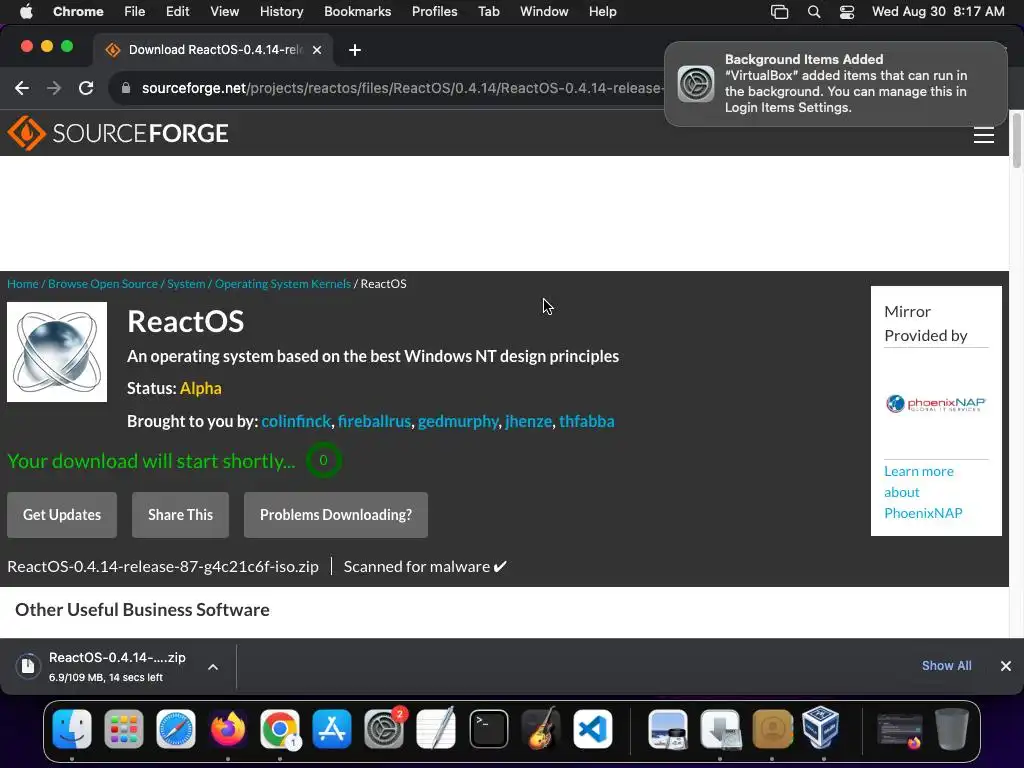This screenshot has height=768, width=1024.
Task: Open the Apple menu
Action: coord(26,11)
